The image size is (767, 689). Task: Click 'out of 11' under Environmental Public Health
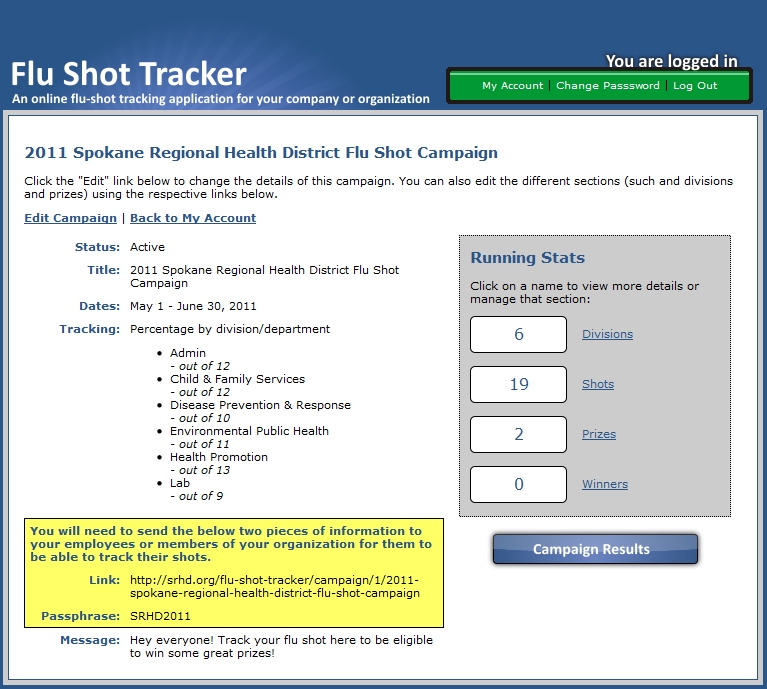200,444
